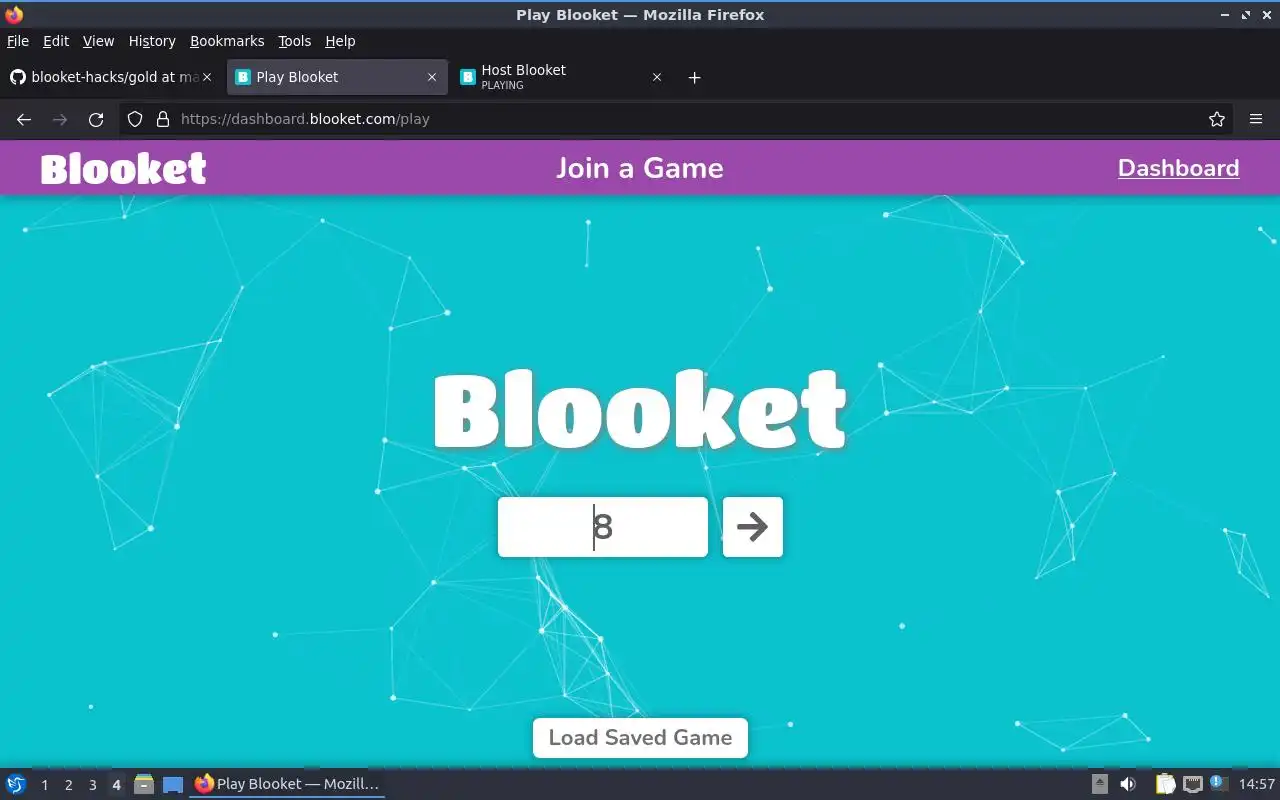Open a new tab with the plus button
The height and width of the screenshot is (800, 1280).
point(695,77)
